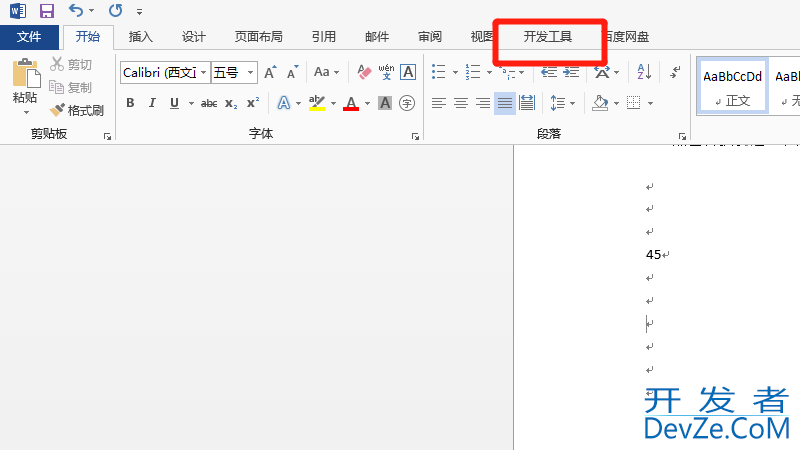Click the increase indent icon
Image resolution: width=800 pixels, height=450 pixels.
pyautogui.click(x=571, y=72)
